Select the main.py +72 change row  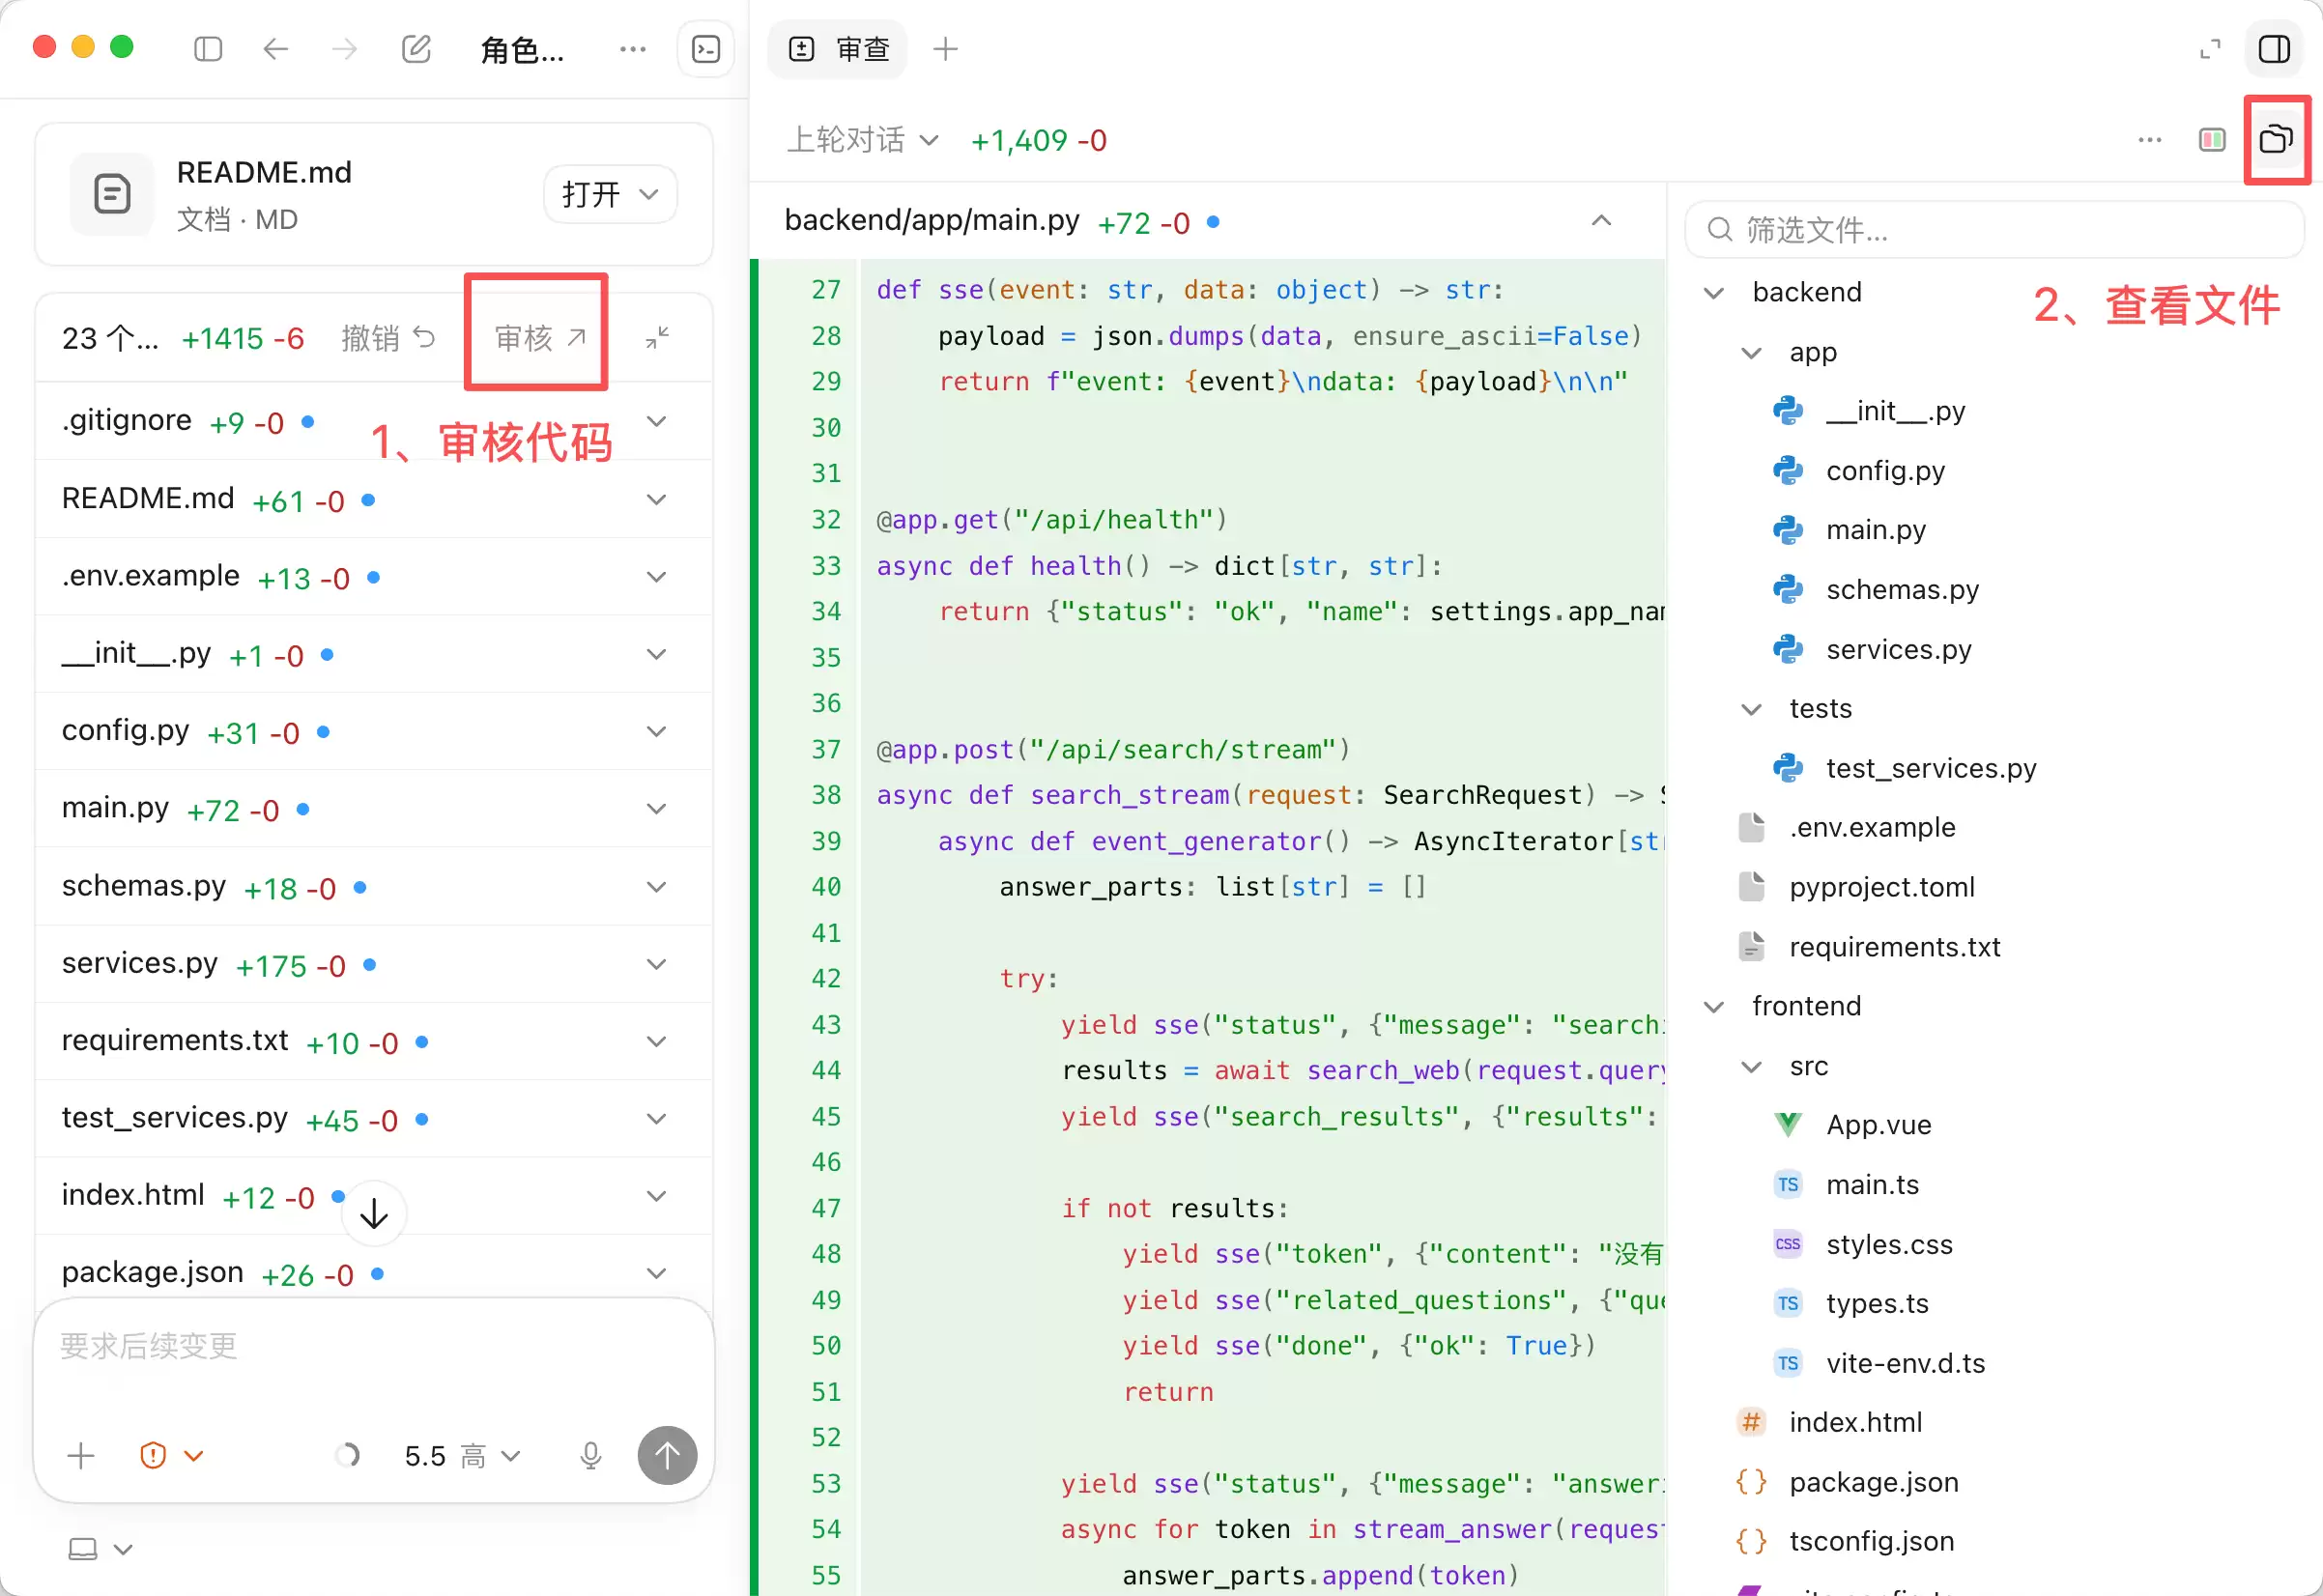374,809
